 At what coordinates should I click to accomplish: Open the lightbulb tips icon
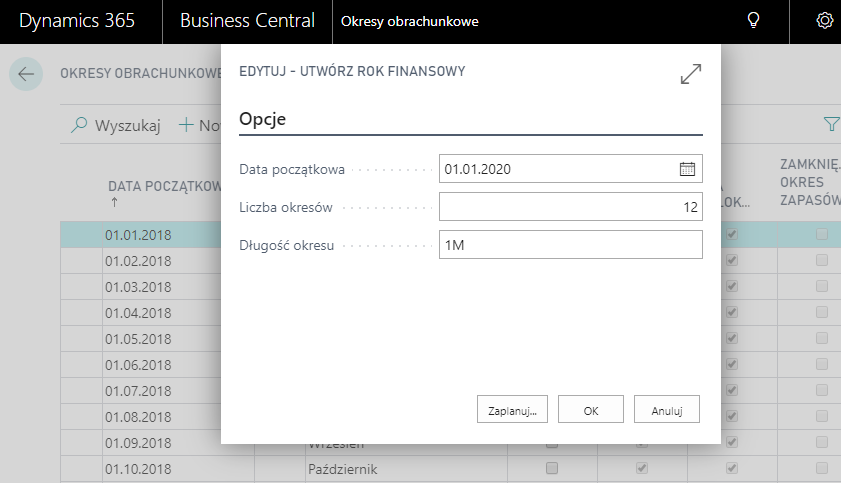tap(754, 21)
